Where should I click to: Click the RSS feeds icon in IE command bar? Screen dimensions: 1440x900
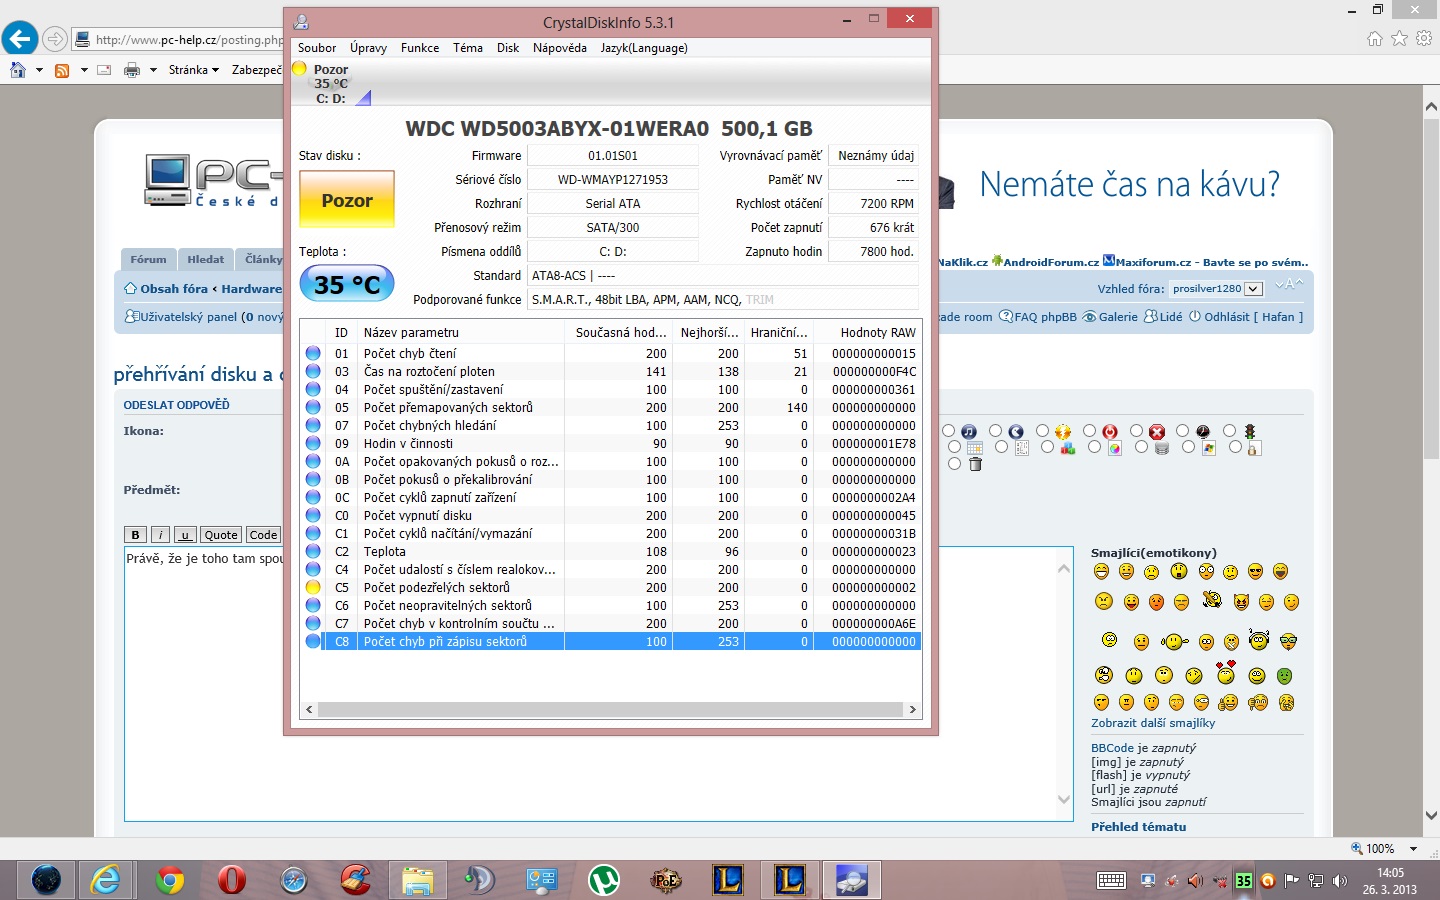(62, 70)
